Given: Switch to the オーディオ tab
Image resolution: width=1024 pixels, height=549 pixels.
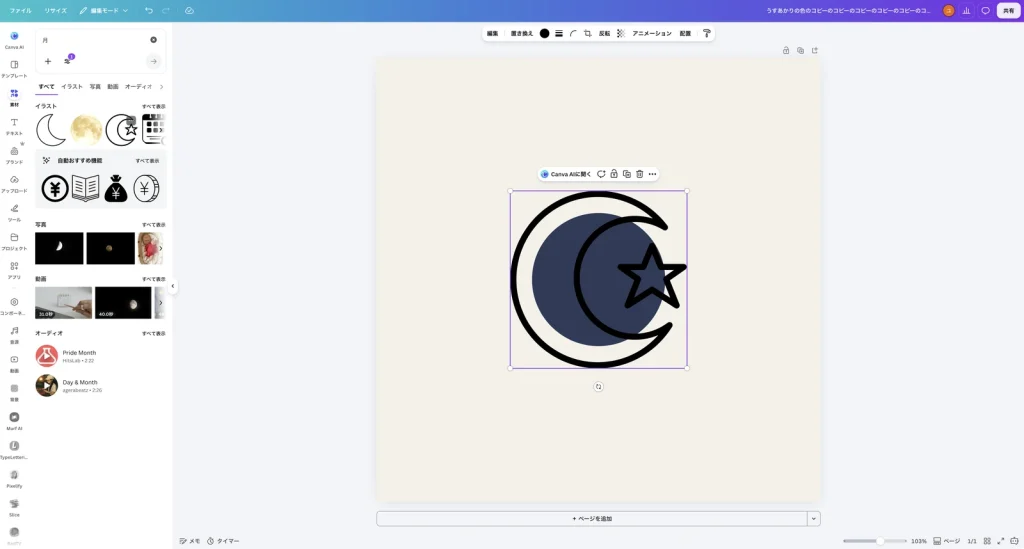Looking at the screenshot, I should pos(138,86).
